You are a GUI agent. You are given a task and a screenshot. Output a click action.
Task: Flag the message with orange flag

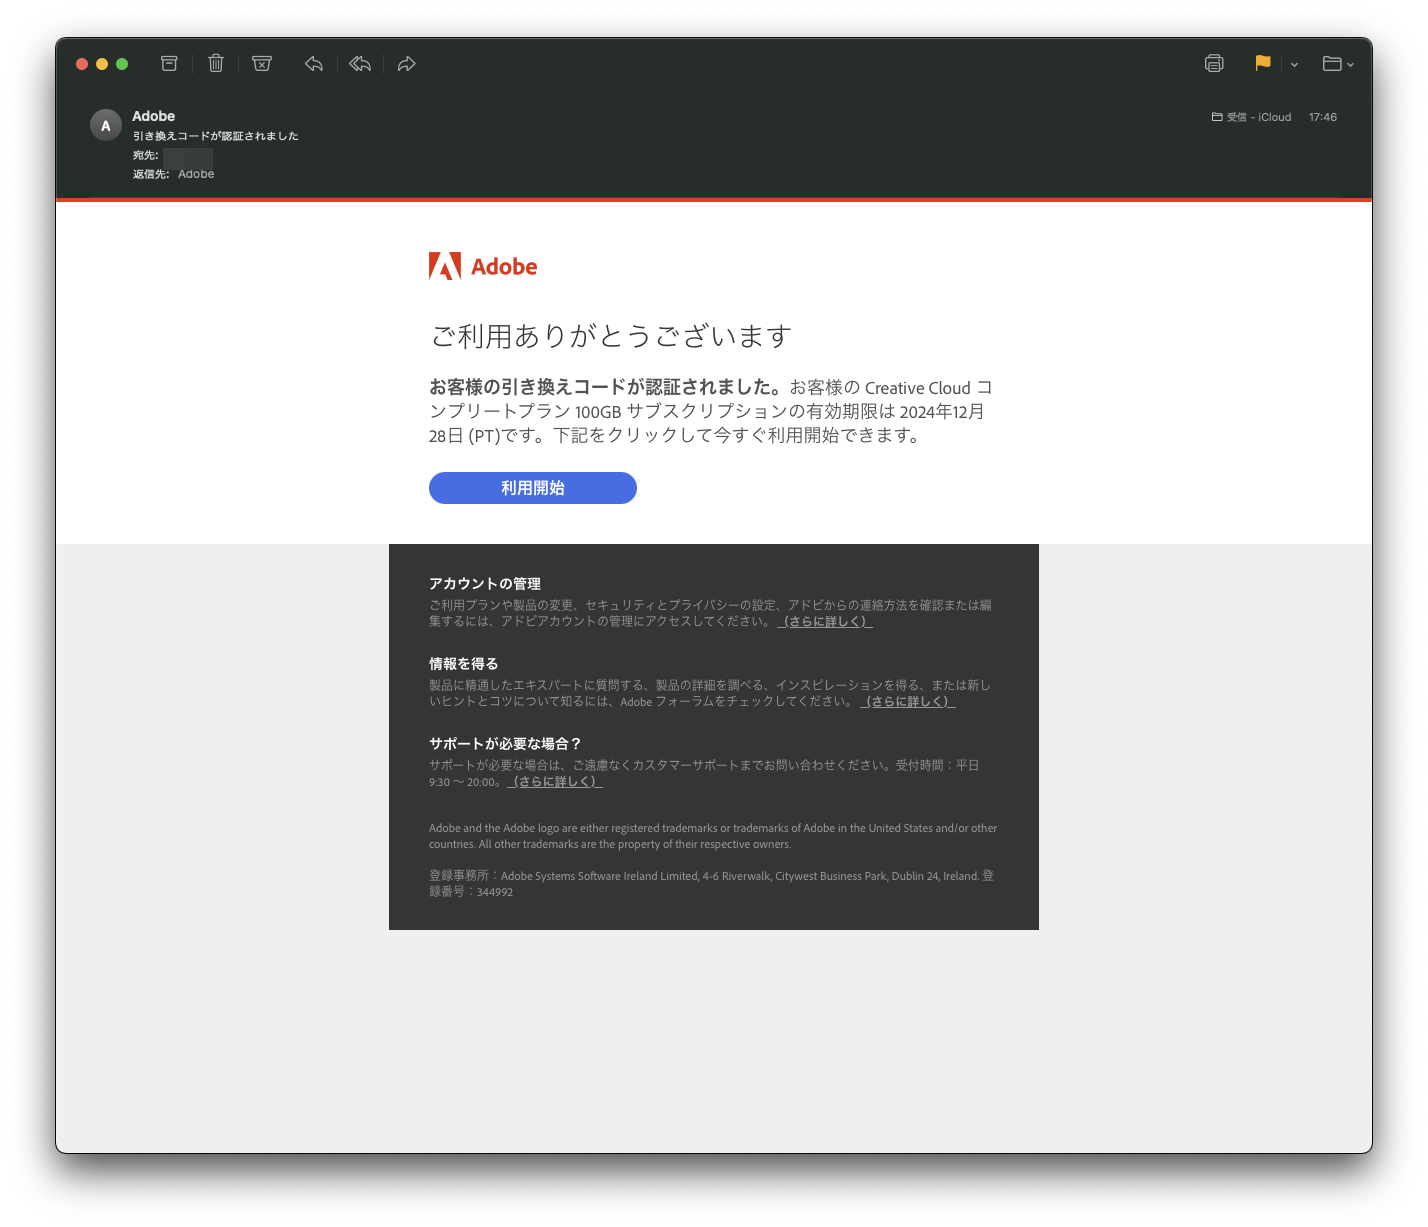tap(1263, 63)
